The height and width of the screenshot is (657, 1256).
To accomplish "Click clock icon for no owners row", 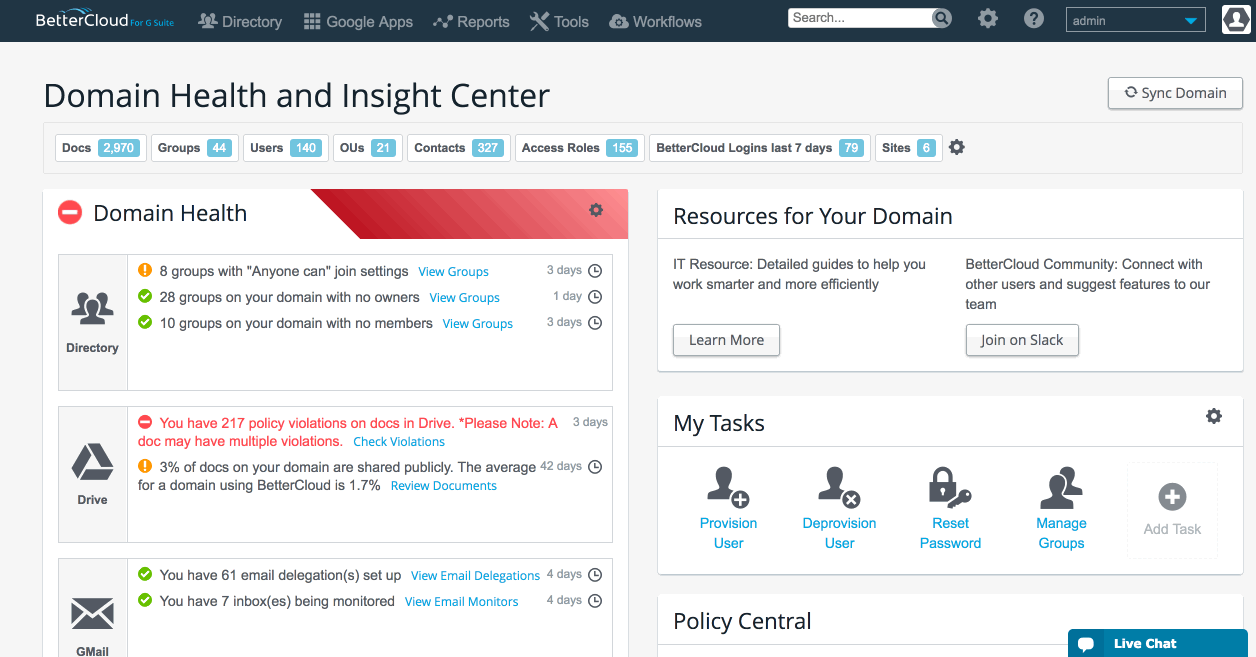I will pyautogui.click(x=595, y=297).
